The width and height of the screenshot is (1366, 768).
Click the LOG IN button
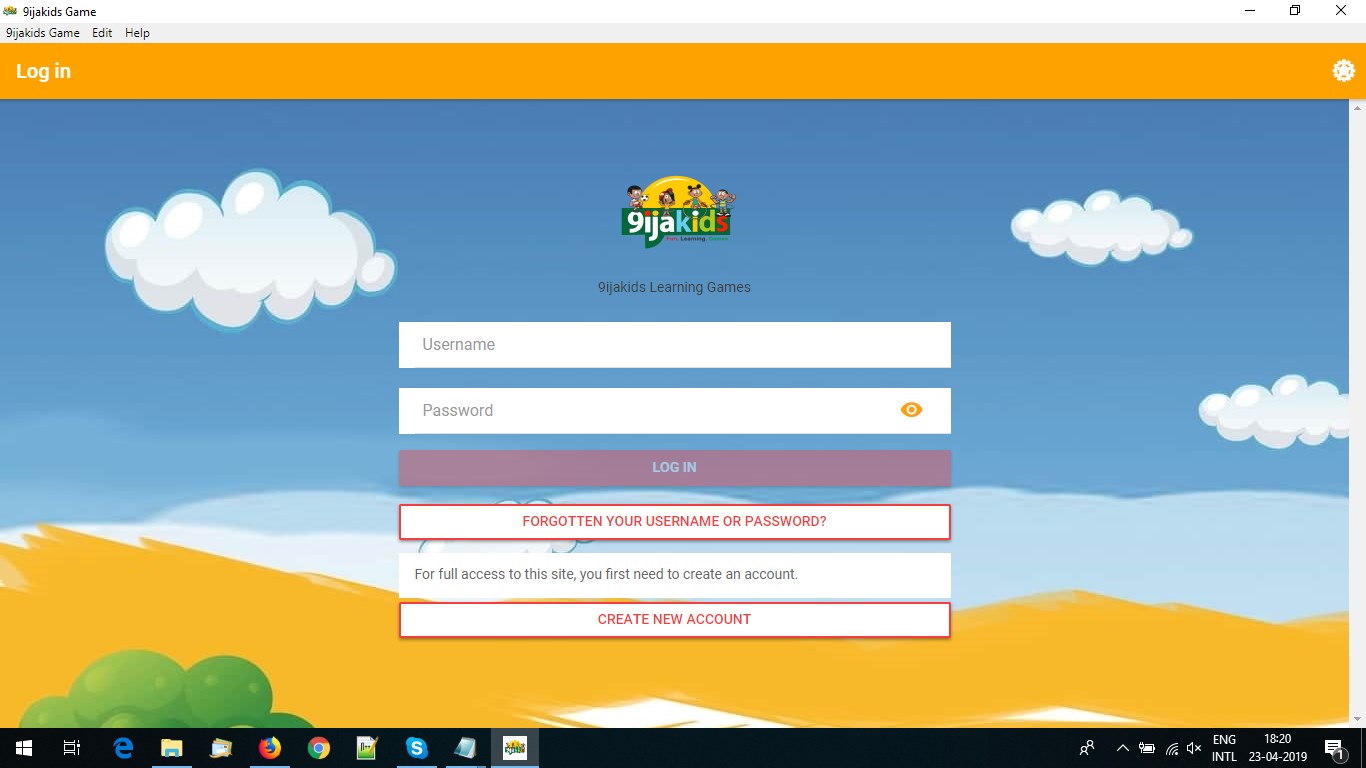coord(675,468)
